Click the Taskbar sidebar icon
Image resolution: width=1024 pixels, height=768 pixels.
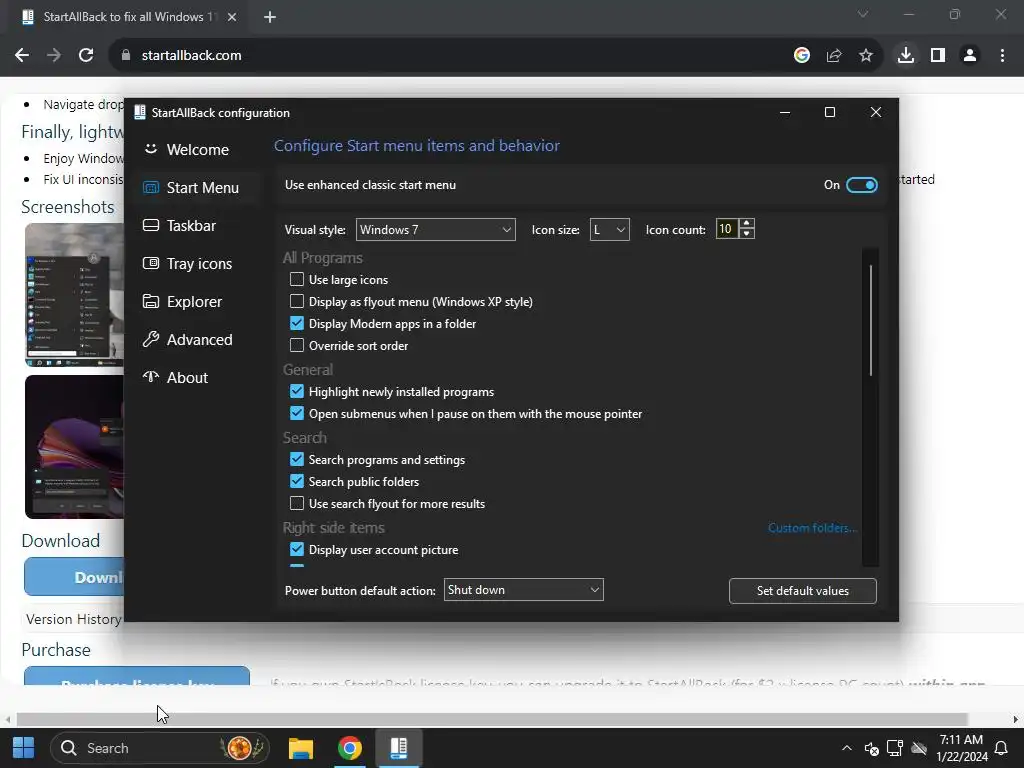tap(151, 225)
